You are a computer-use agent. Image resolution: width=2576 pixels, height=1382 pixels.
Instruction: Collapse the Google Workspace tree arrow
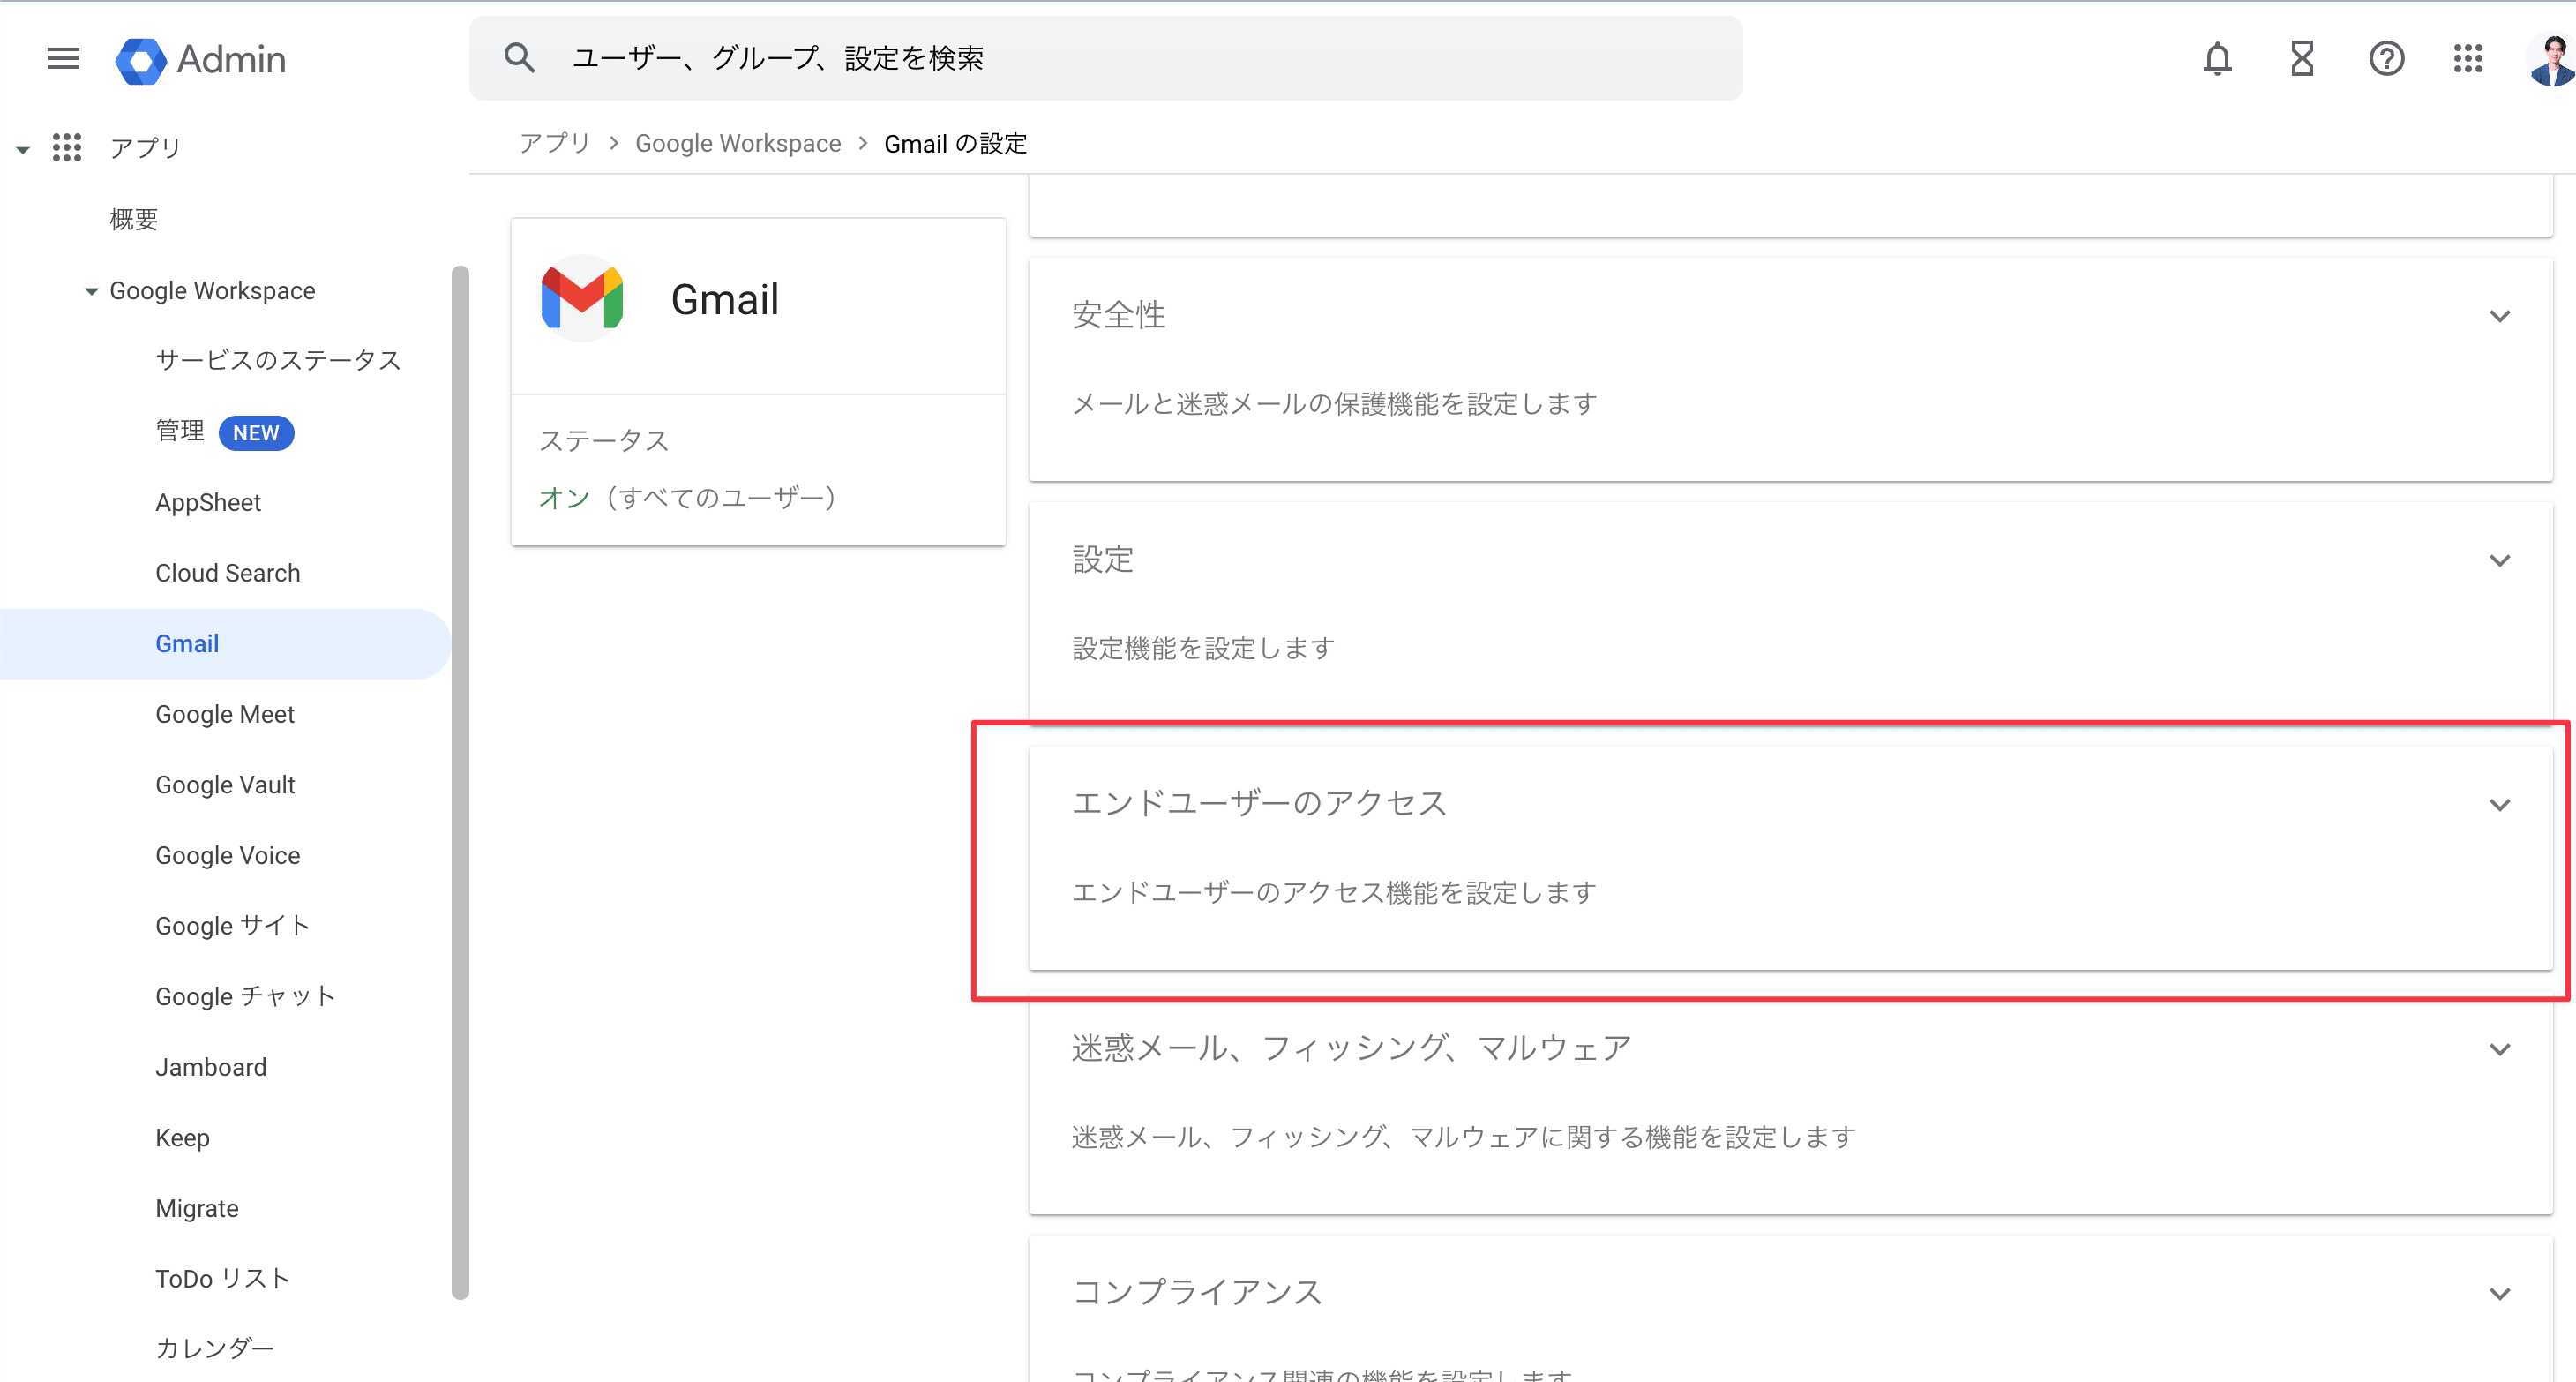coord(91,291)
